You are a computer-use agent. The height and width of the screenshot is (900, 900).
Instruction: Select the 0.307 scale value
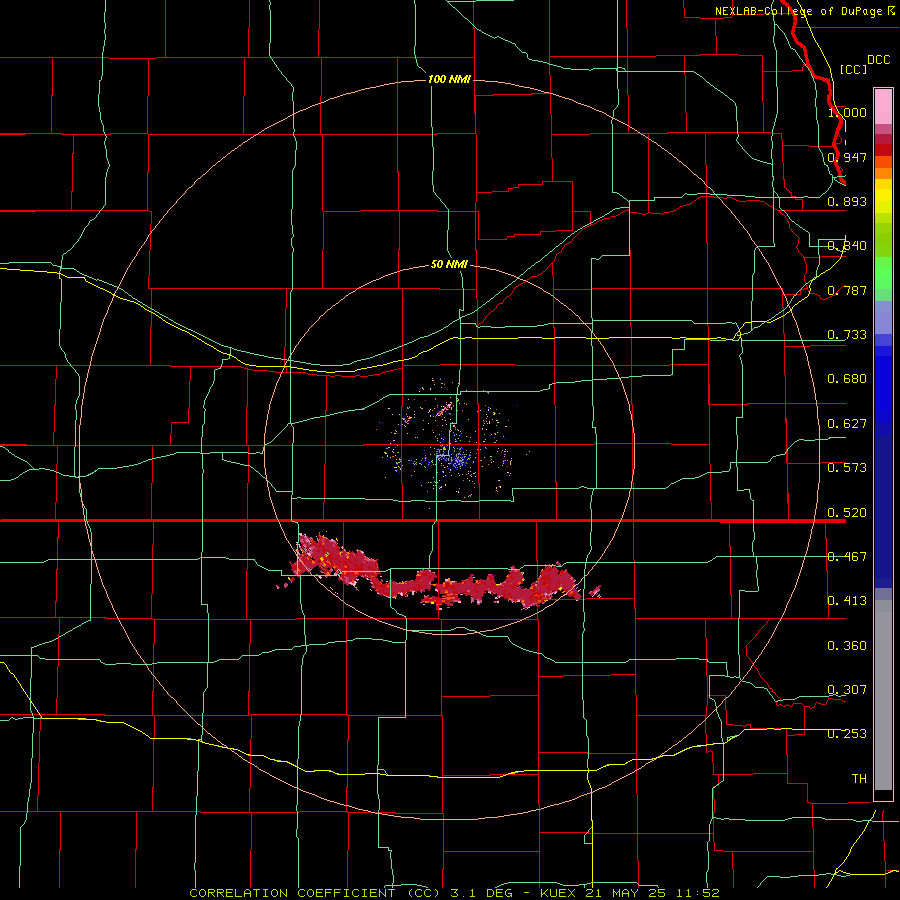click(x=847, y=690)
